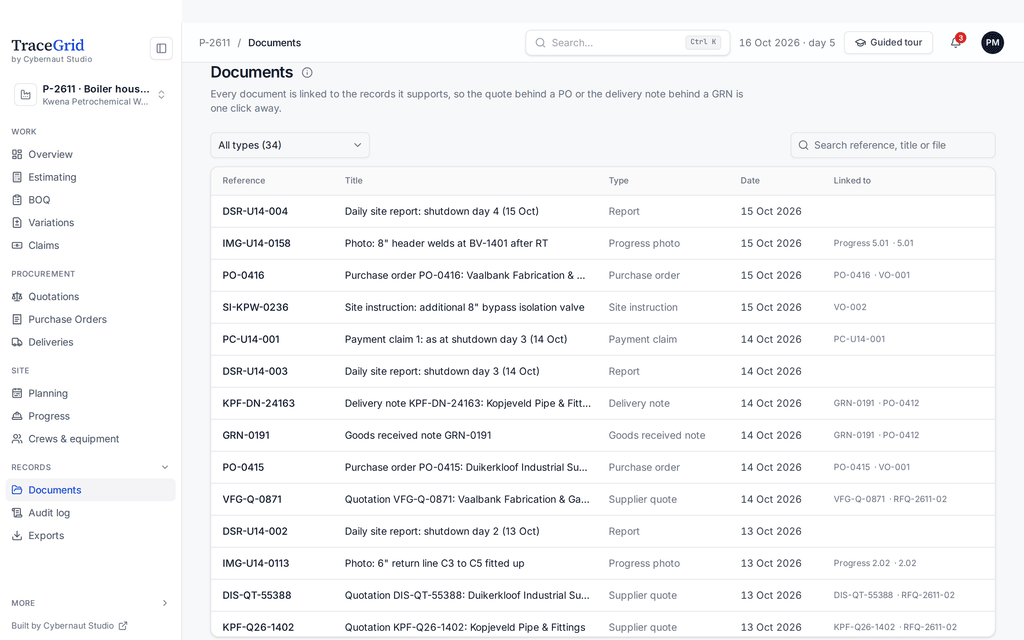Click Progress 5.01 linked record
The width and height of the screenshot is (1024, 640).
(x=861, y=243)
